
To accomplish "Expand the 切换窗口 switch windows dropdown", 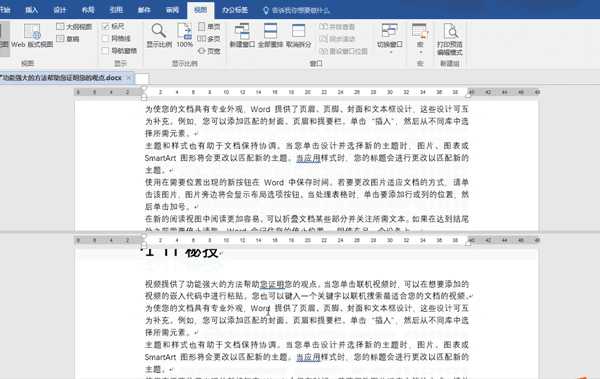I will point(390,38).
